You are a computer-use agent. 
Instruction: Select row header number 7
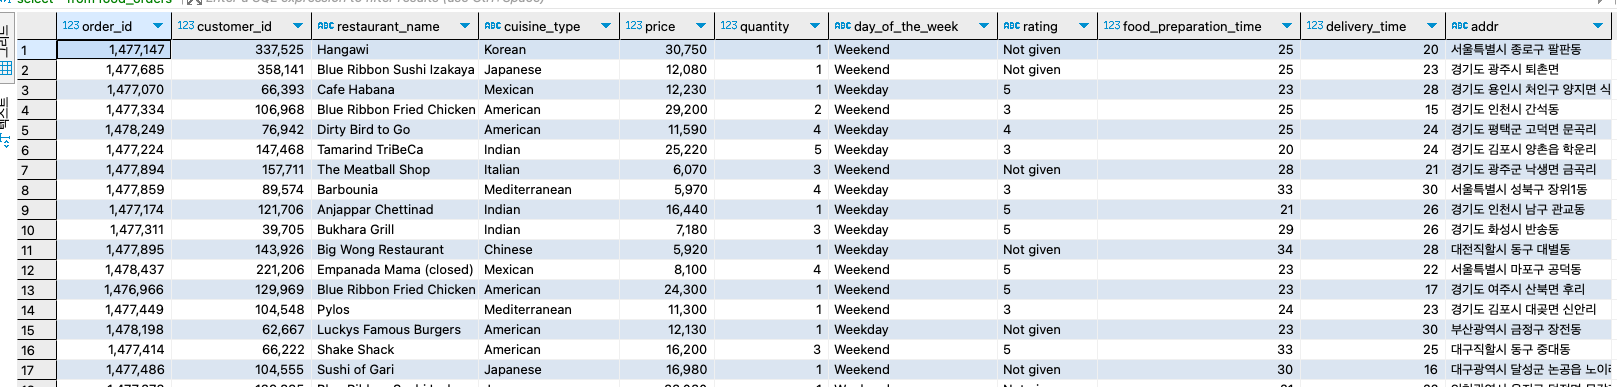(36, 170)
